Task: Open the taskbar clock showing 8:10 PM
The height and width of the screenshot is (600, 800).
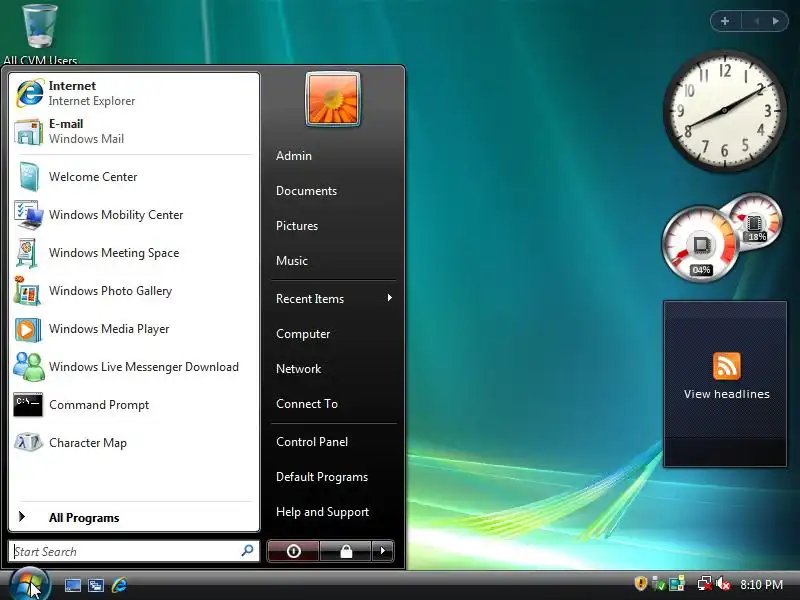Action: pyautogui.click(x=761, y=584)
